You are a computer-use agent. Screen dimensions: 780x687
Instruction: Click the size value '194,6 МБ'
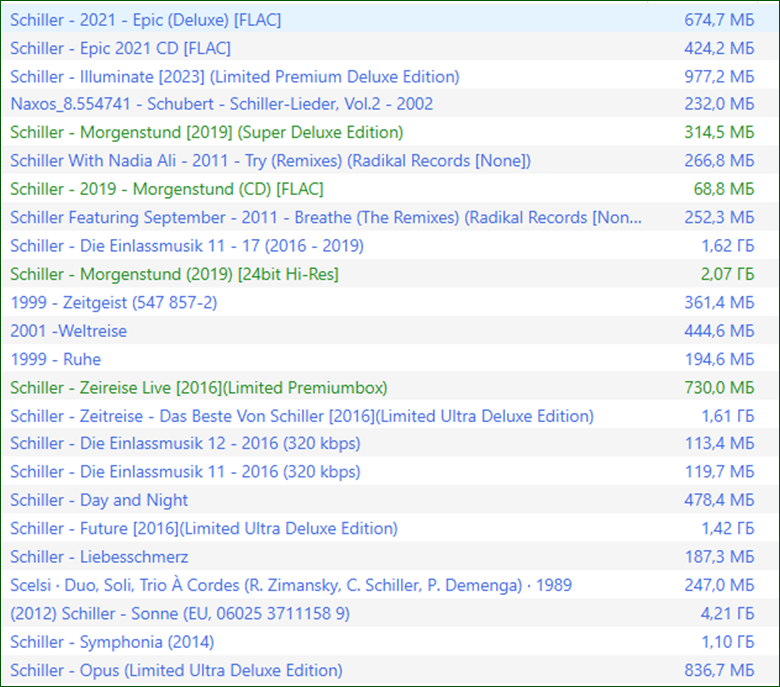click(719, 359)
